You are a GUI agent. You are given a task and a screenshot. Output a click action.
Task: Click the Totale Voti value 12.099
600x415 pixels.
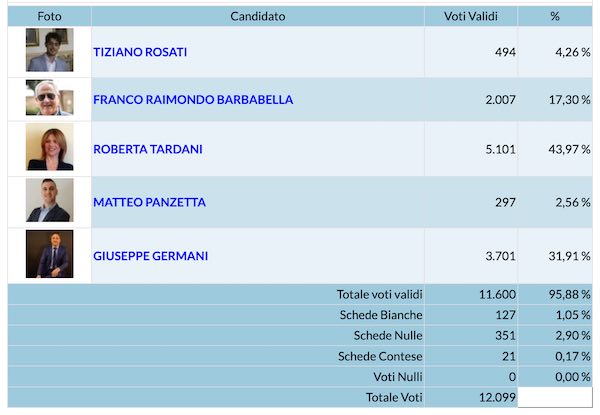click(x=497, y=398)
